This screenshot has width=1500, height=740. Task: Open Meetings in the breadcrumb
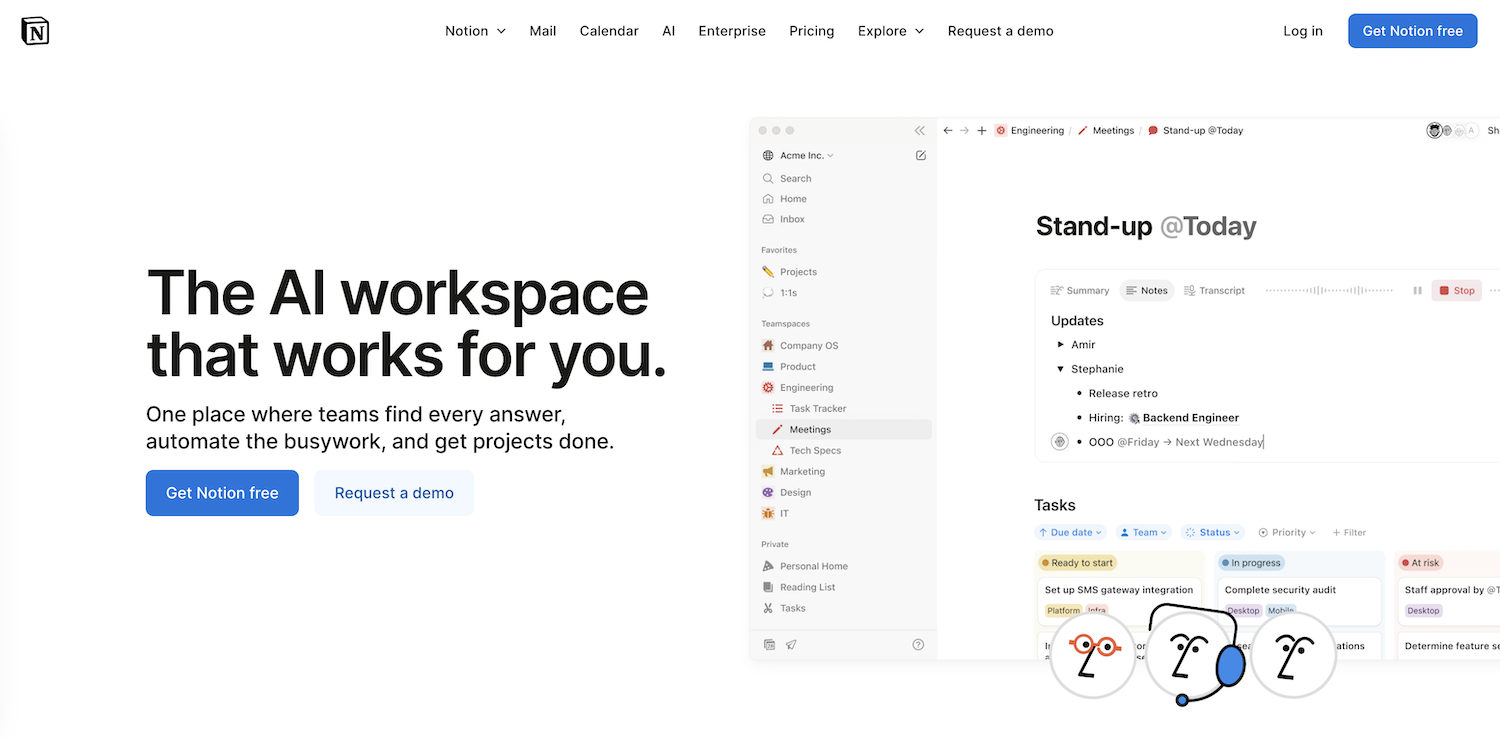1106,131
